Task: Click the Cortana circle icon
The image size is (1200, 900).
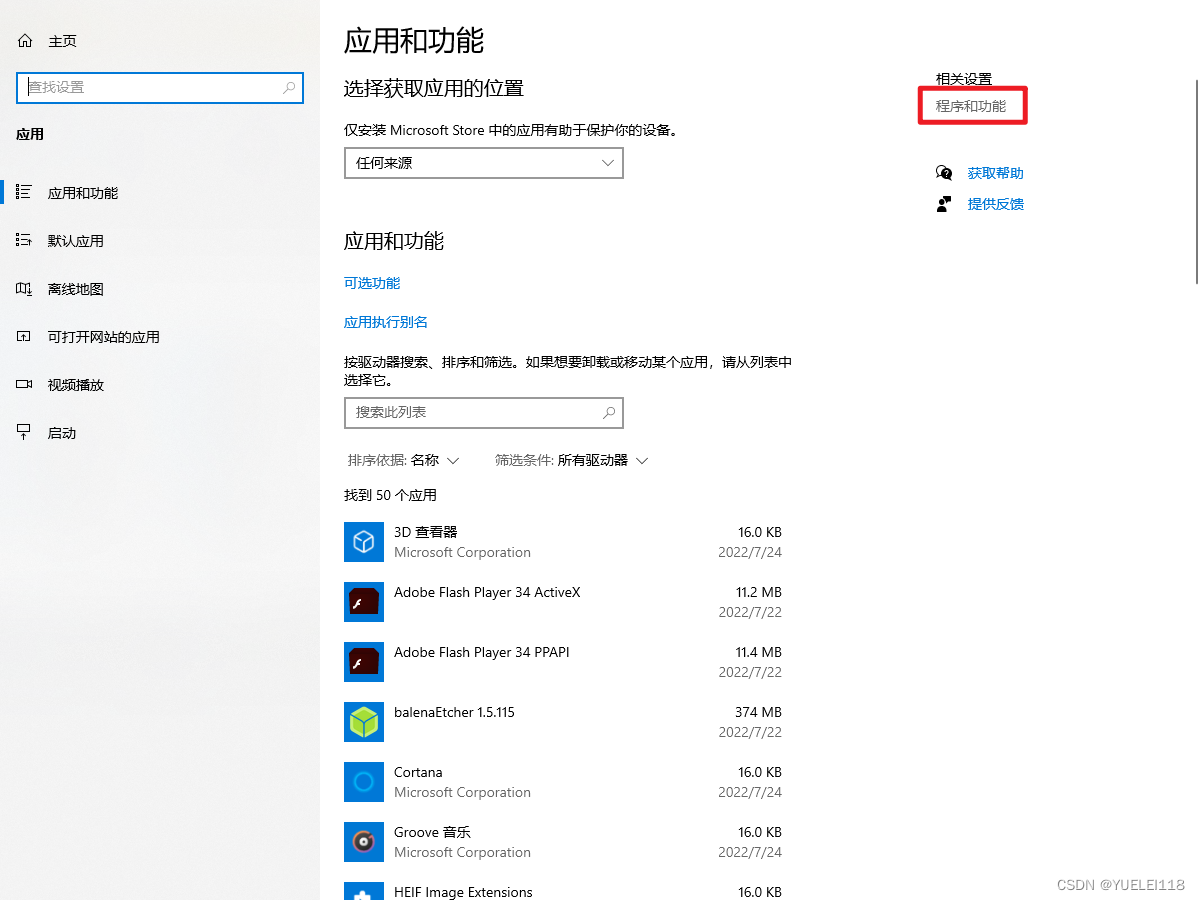Action: pos(364,782)
